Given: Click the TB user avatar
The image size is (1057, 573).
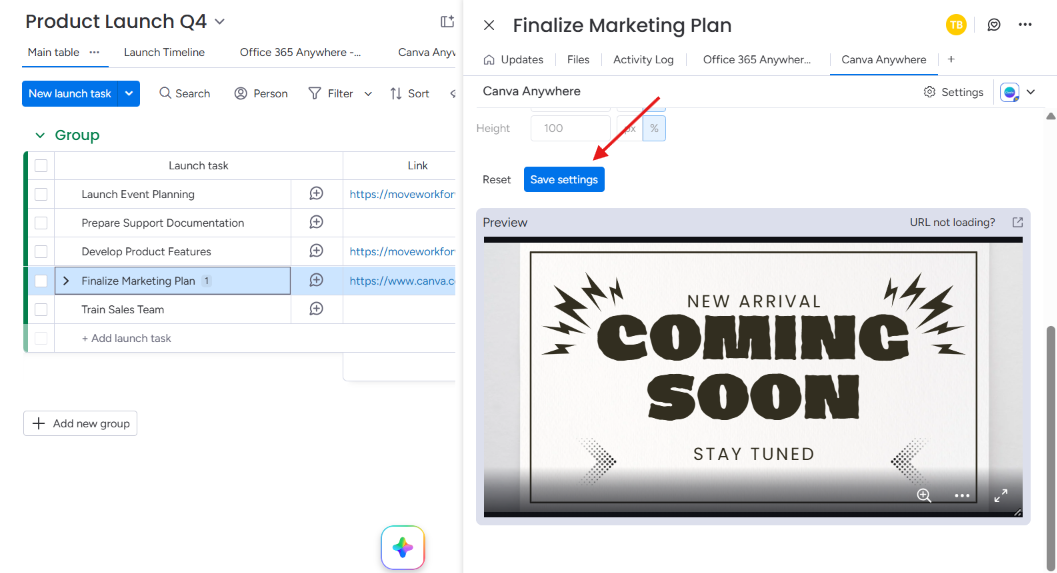Looking at the screenshot, I should pyautogui.click(x=956, y=25).
